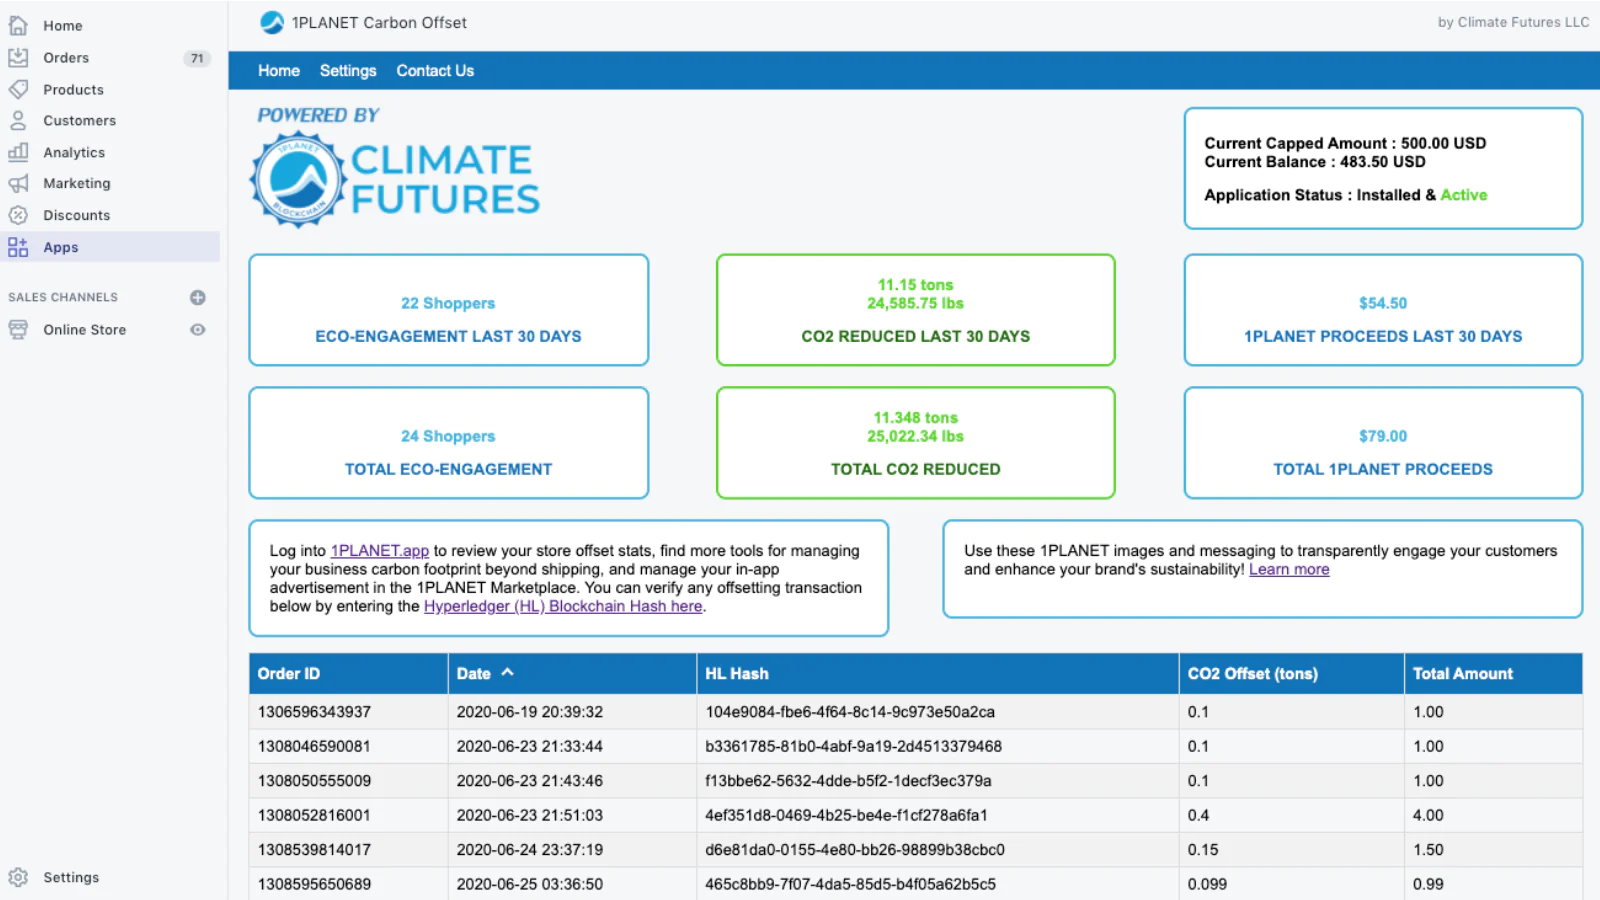Add a sales channel with plus icon
The image size is (1600, 900).
coord(198,297)
